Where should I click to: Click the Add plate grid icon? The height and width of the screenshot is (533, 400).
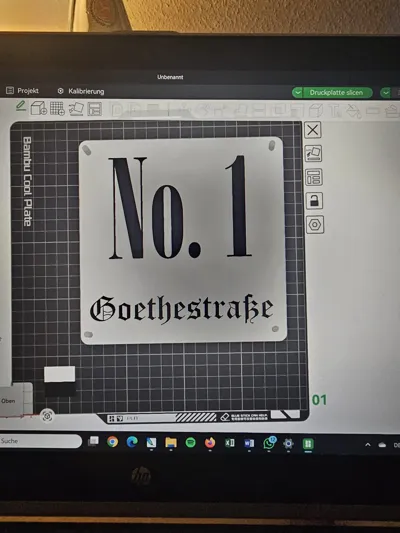[57, 109]
